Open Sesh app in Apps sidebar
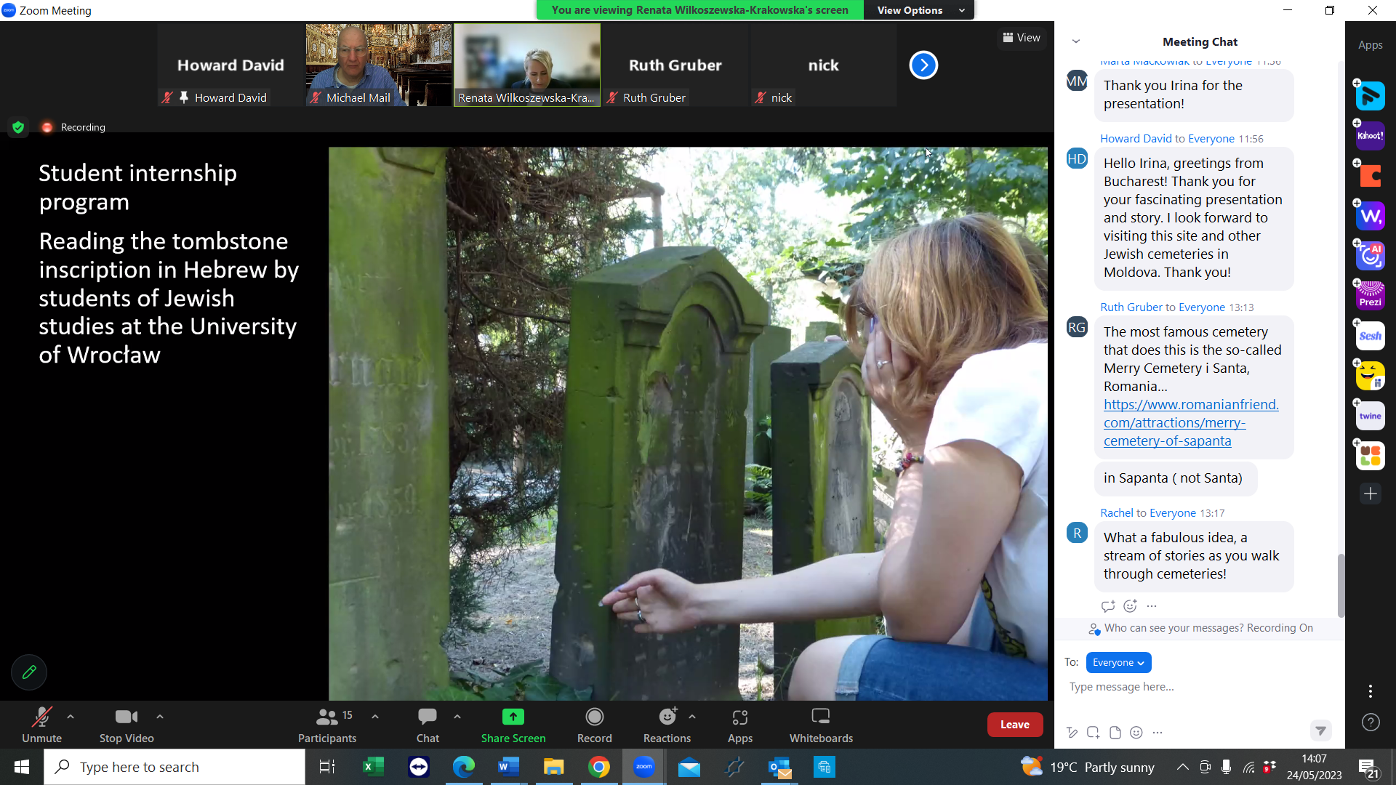This screenshot has height=786, width=1396. [x=1370, y=336]
